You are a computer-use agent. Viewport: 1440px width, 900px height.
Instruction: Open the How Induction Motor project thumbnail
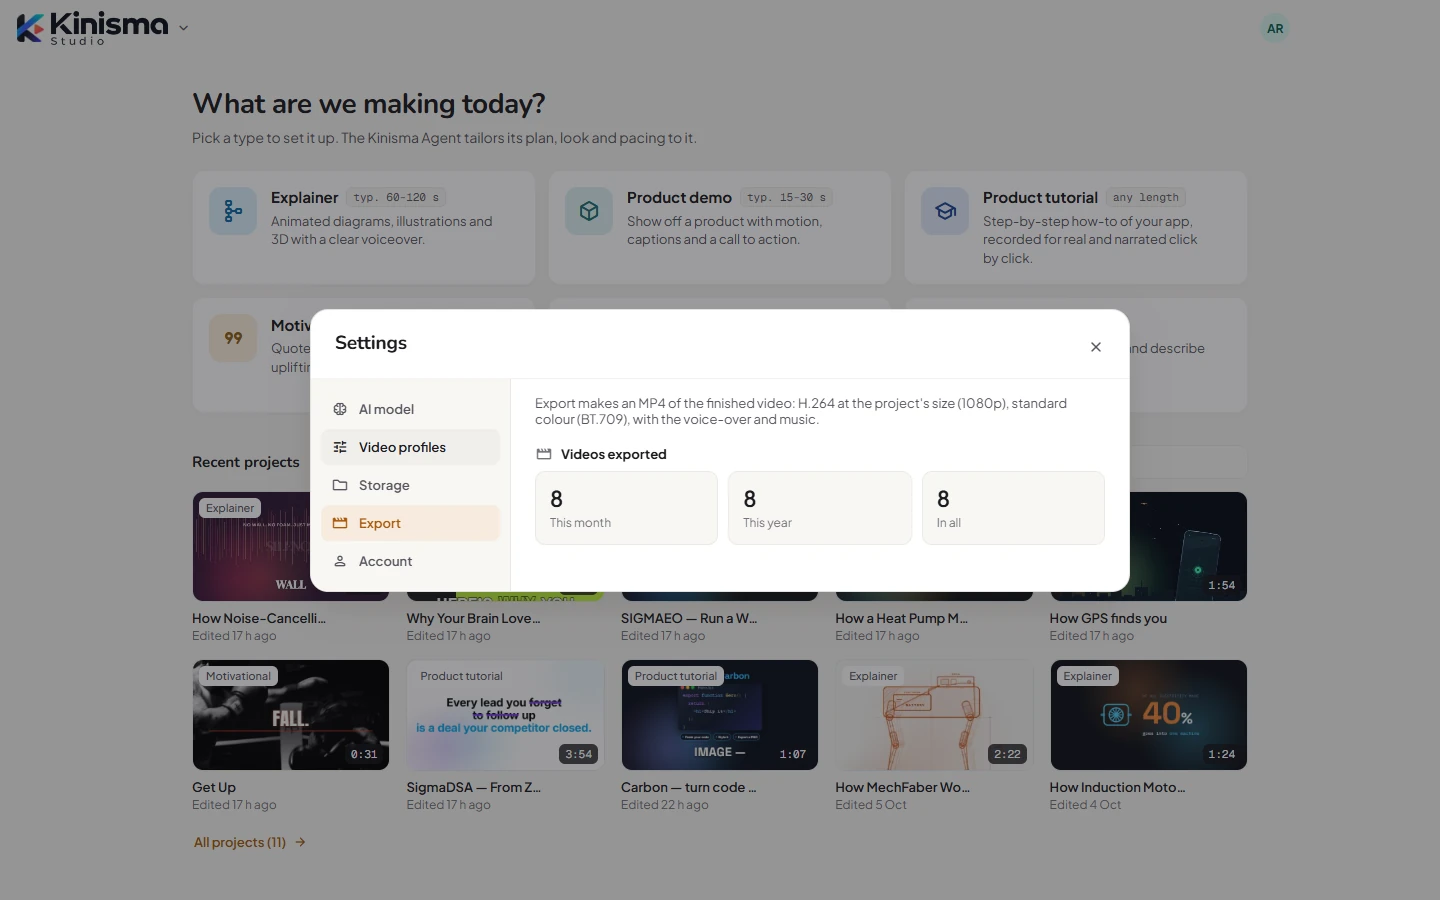click(1148, 715)
